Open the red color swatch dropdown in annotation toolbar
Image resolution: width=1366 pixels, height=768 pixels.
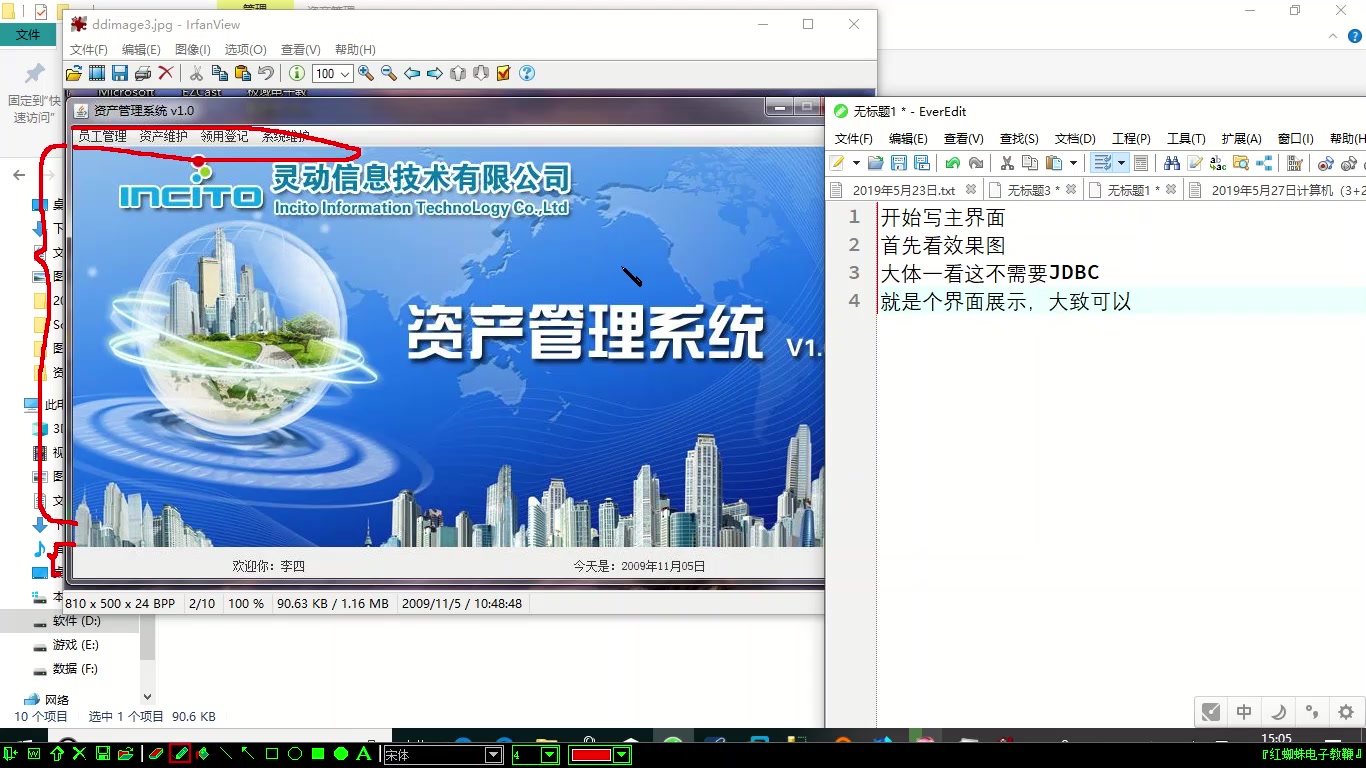click(x=620, y=755)
